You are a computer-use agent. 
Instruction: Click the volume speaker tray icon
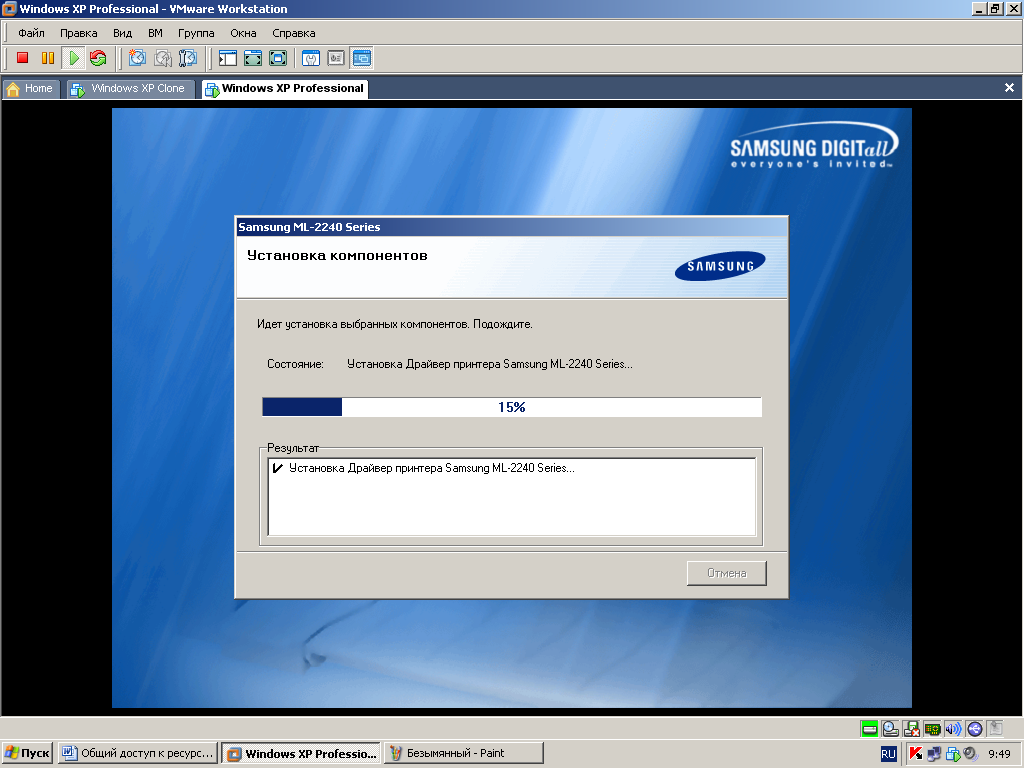tap(970, 754)
